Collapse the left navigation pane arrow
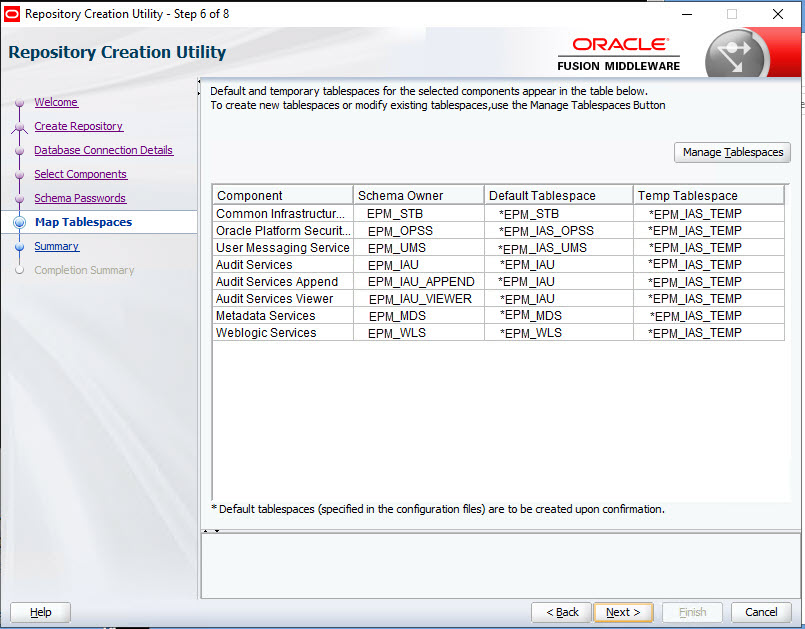 (x=199, y=82)
